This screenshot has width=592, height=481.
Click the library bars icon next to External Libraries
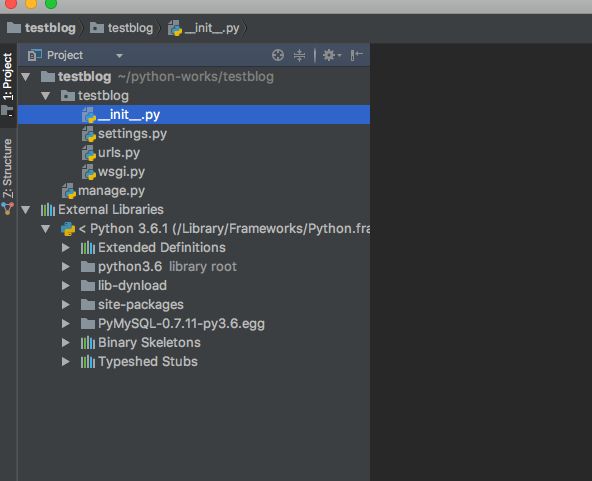click(x=48, y=210)
